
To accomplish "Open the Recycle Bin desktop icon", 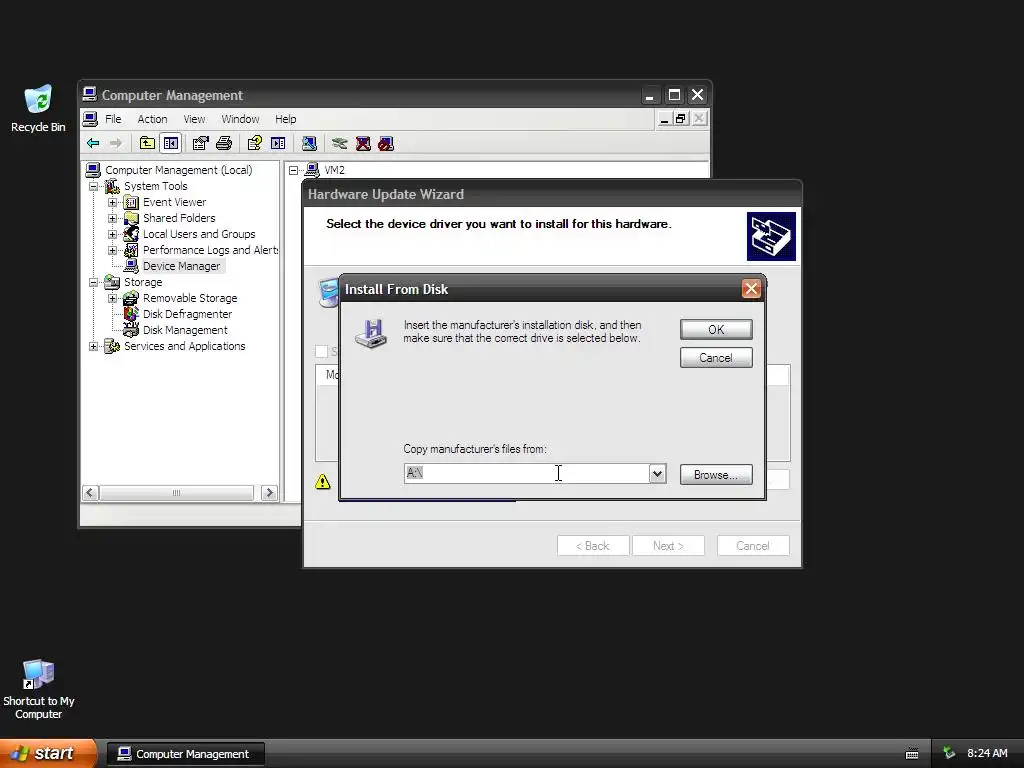I will click(38, 108).
